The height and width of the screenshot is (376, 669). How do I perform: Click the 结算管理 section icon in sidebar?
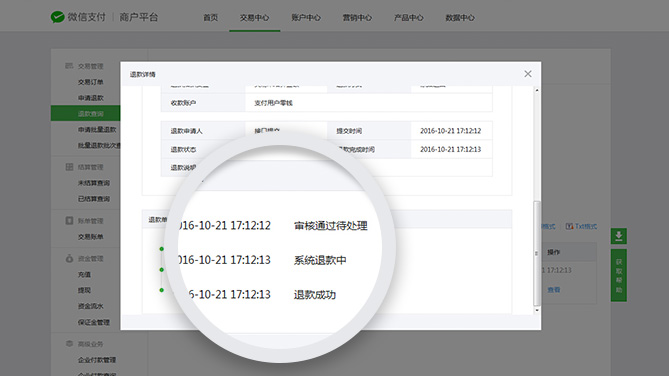(69, 167)
